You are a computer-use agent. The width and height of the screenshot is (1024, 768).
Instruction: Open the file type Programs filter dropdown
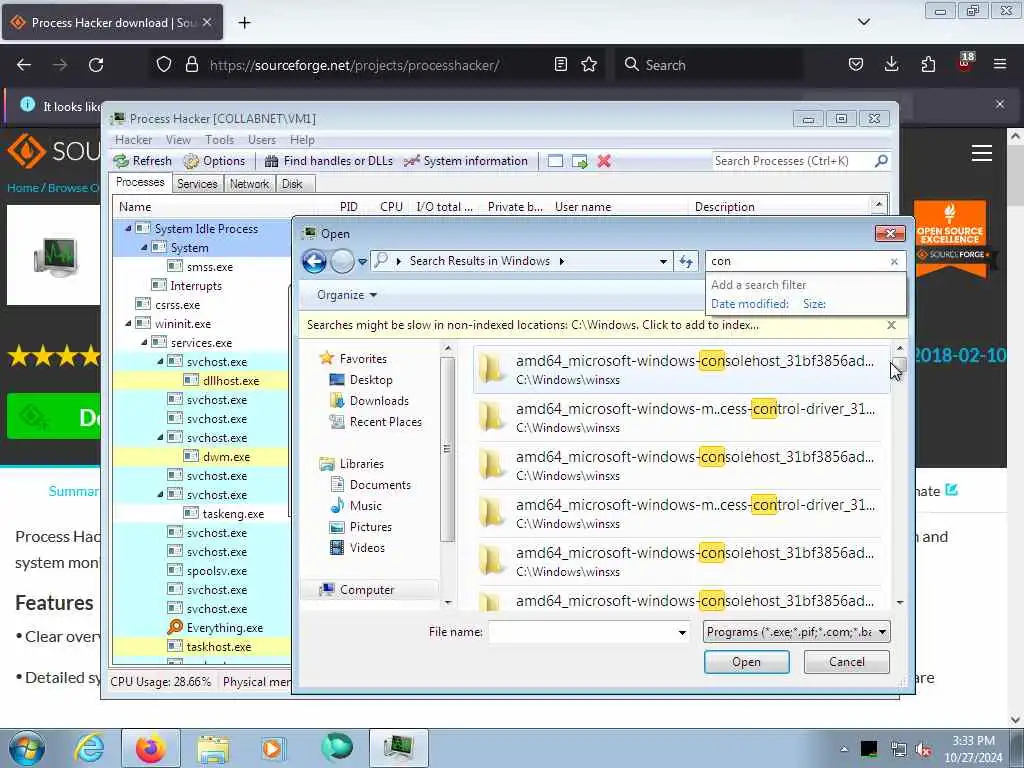pos(882,632)
